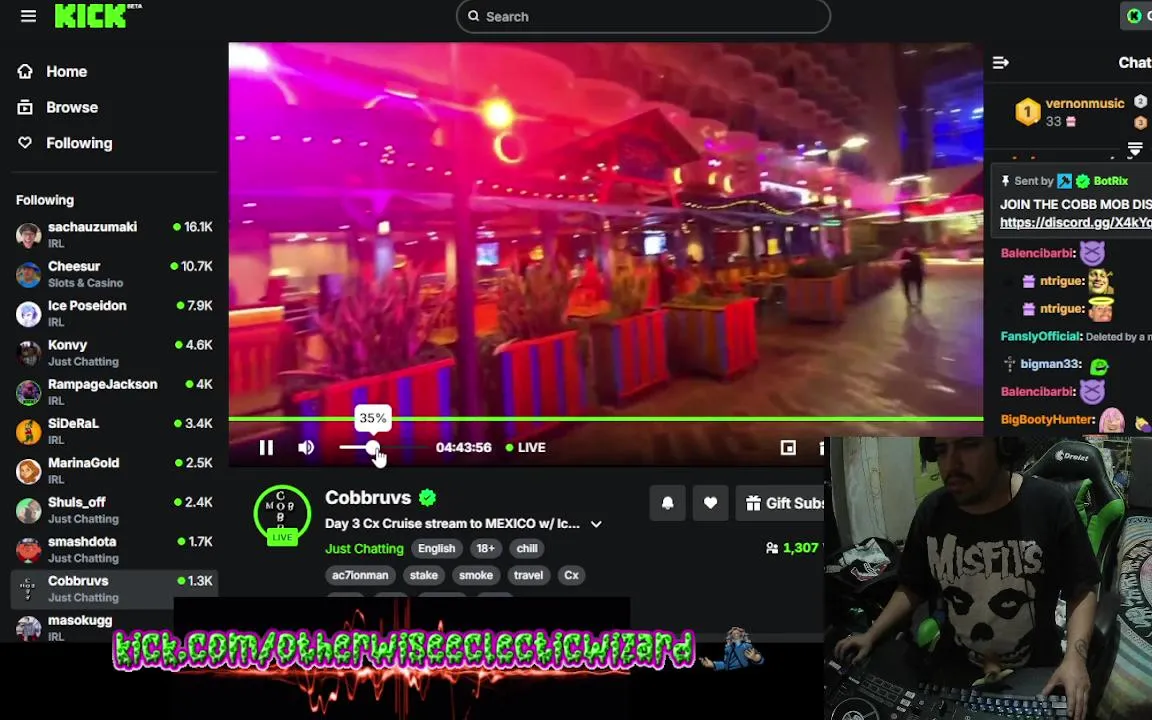Select Cobbruvs in following list
This screenshot has height=720, width=1152.
[x=114, y=588]
